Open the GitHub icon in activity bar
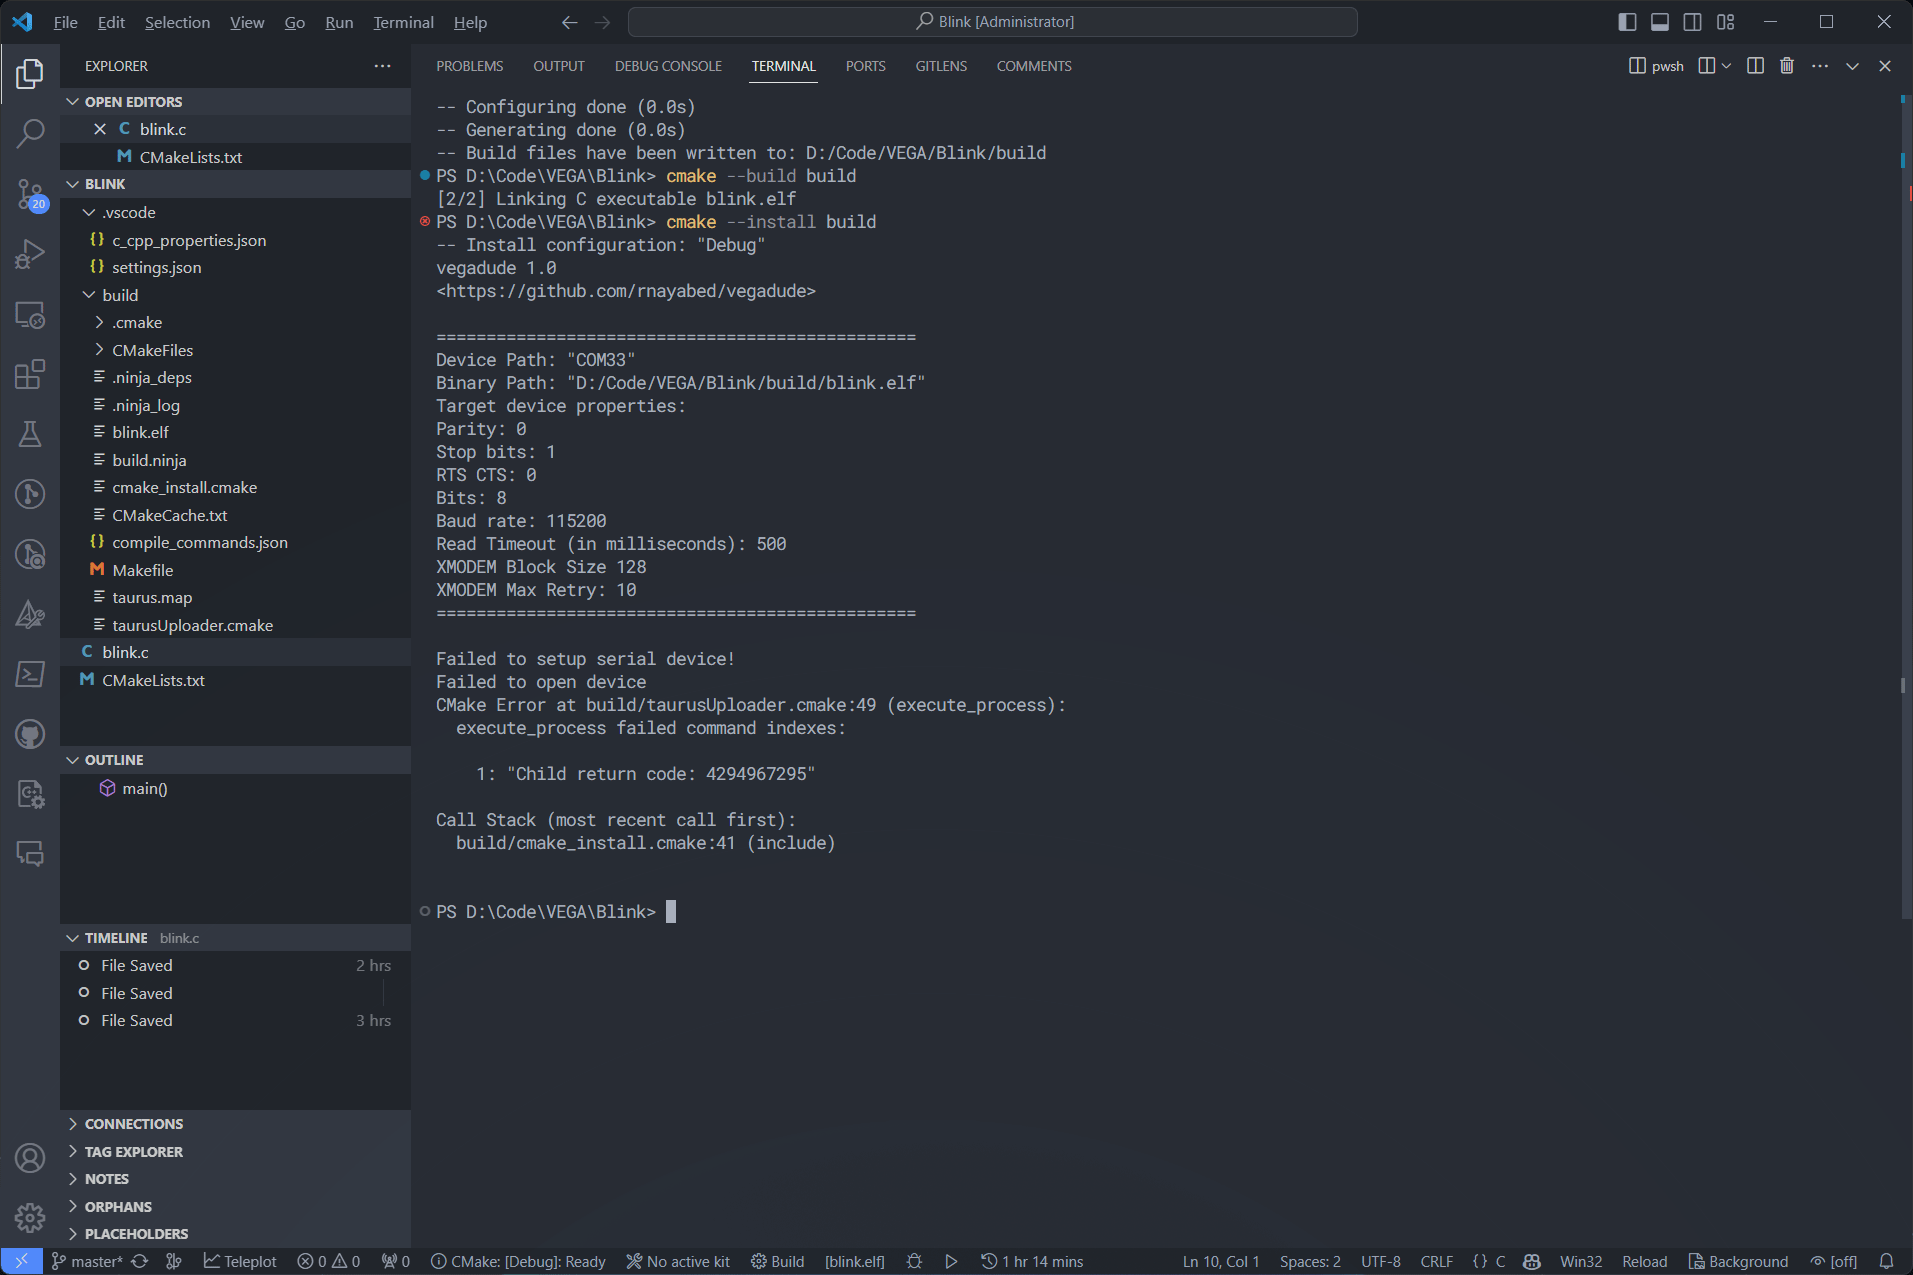This screenshot has height=1275, width=1913. point(30,734)
